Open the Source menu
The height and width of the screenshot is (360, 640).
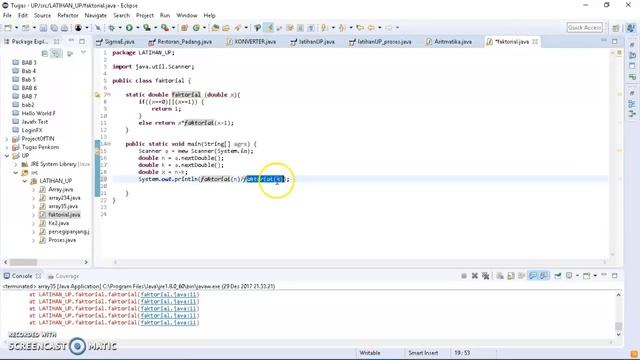[42, 16]
